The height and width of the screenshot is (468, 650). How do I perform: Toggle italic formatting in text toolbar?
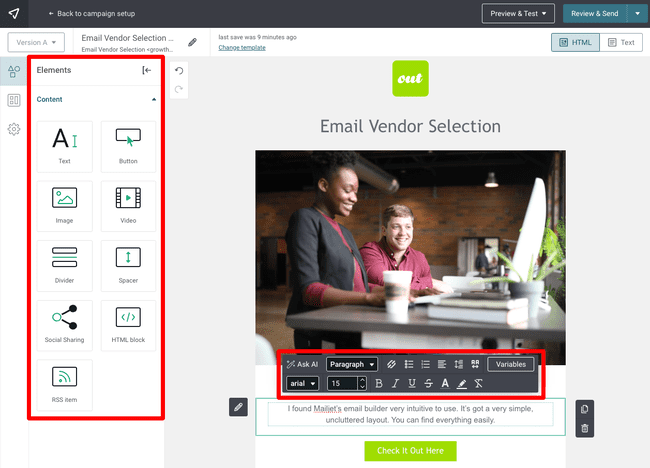pos(395,383)
